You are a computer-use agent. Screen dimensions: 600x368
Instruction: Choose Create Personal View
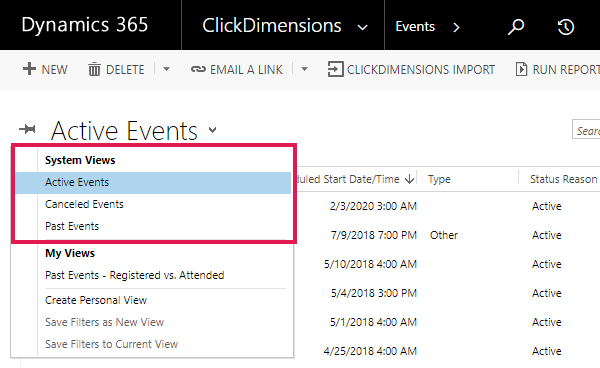pos(96,300)
